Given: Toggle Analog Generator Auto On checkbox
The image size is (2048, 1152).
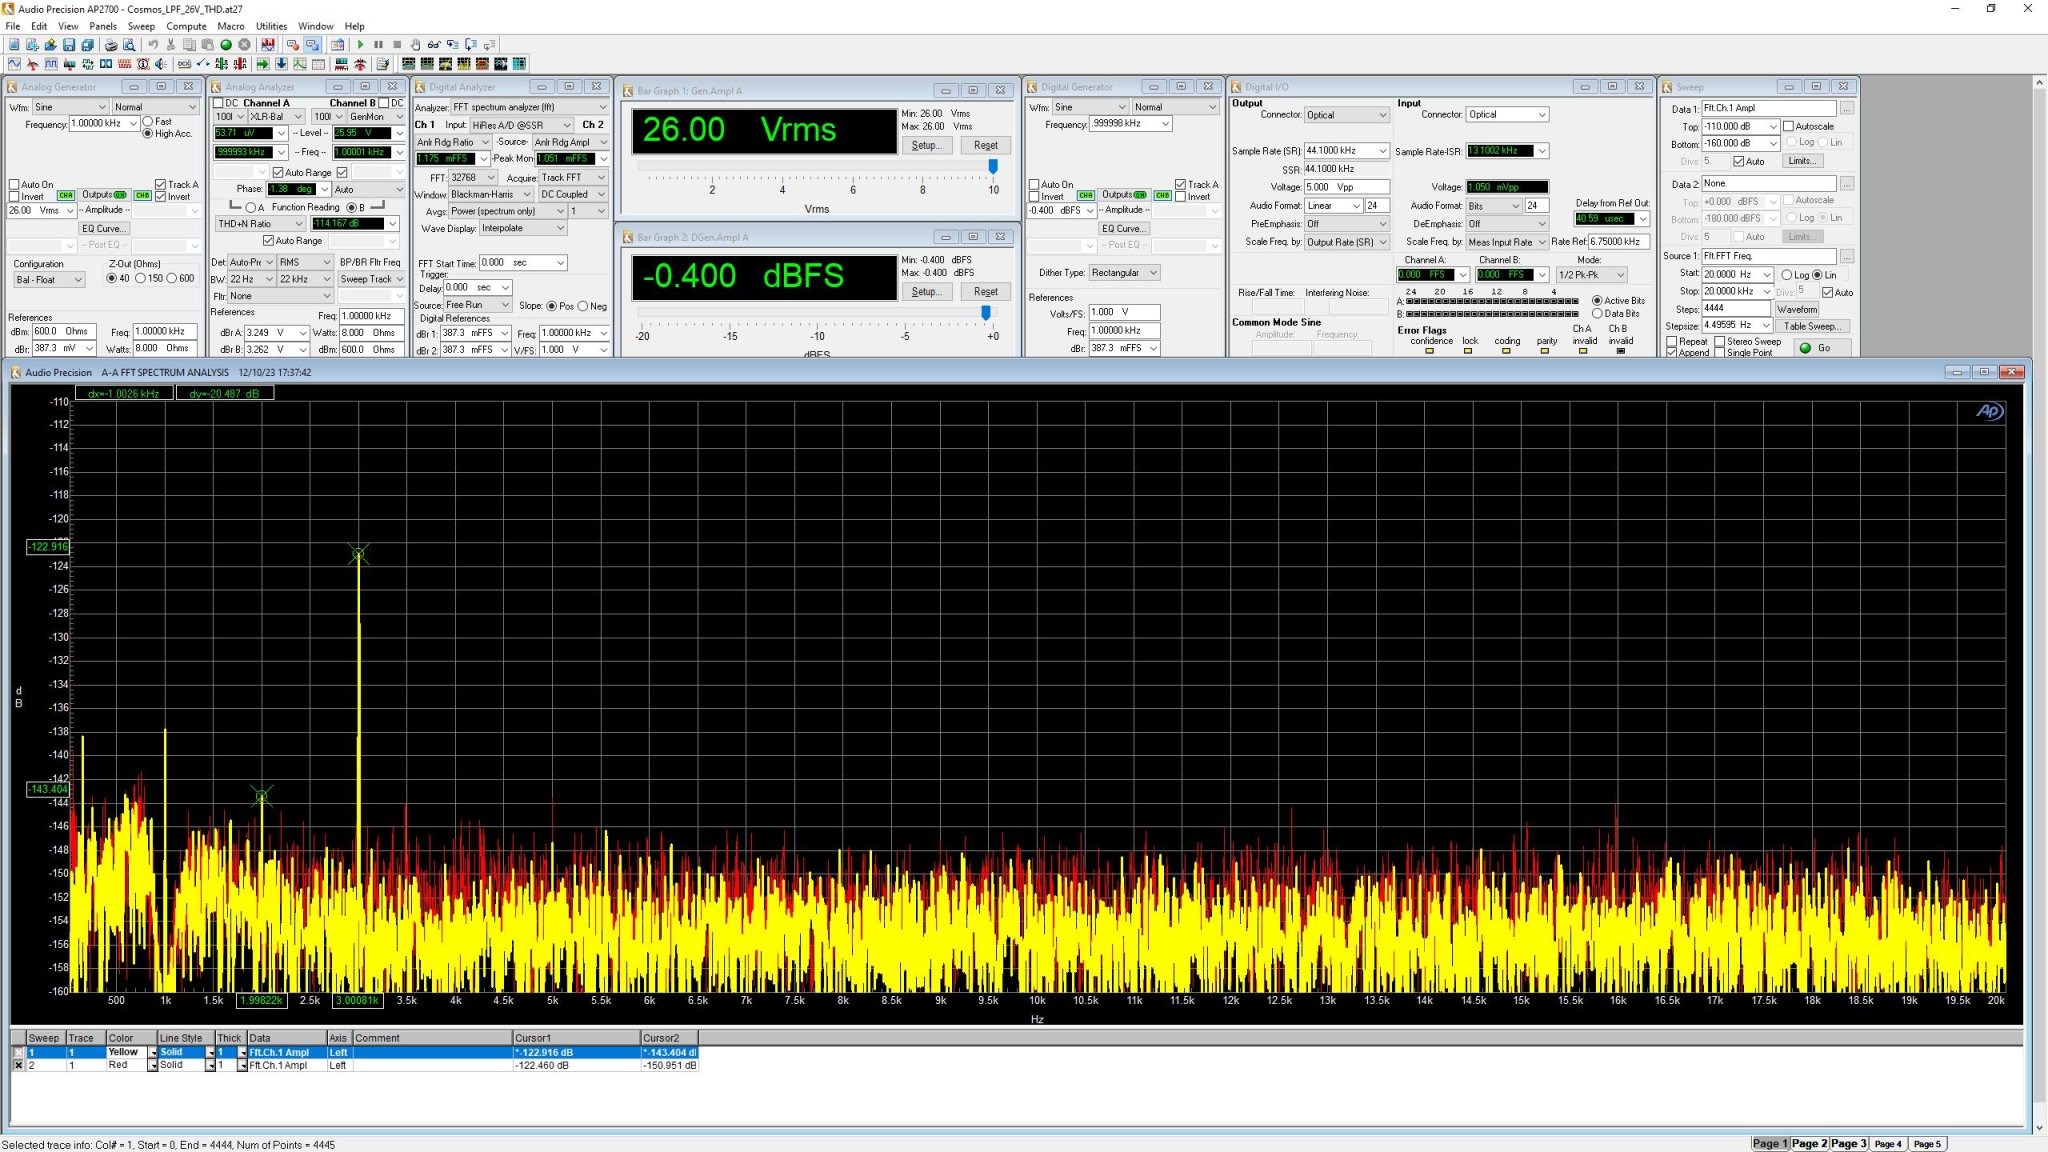Looking at the screenshot, I should pyautogui.click(x=14, y=185).
